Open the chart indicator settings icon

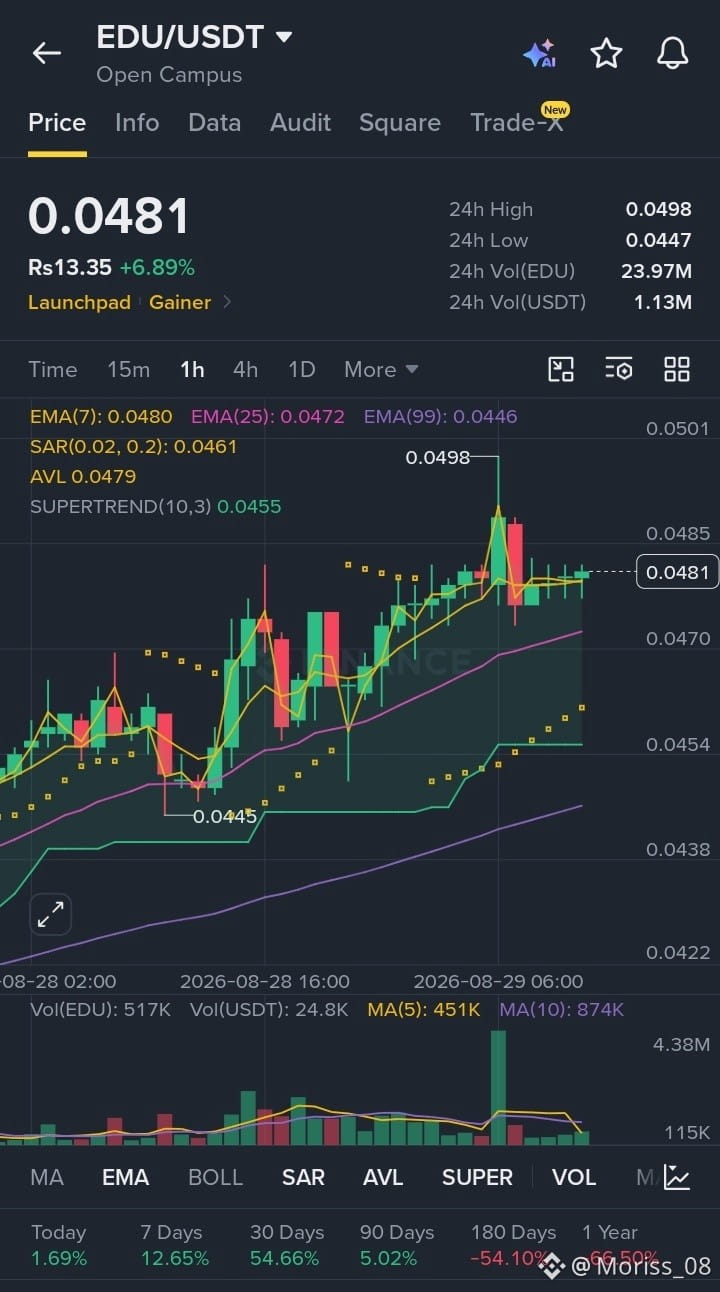click(x=619, y=369)
